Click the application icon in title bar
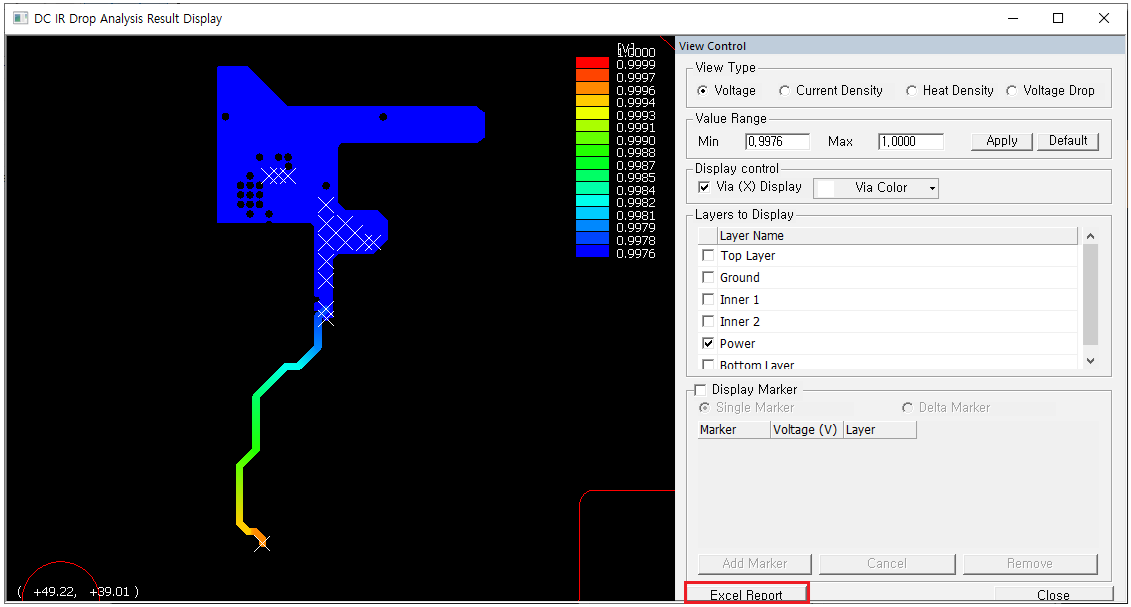The width and height of the screenshot is (1131, 607). coord(20,18)
